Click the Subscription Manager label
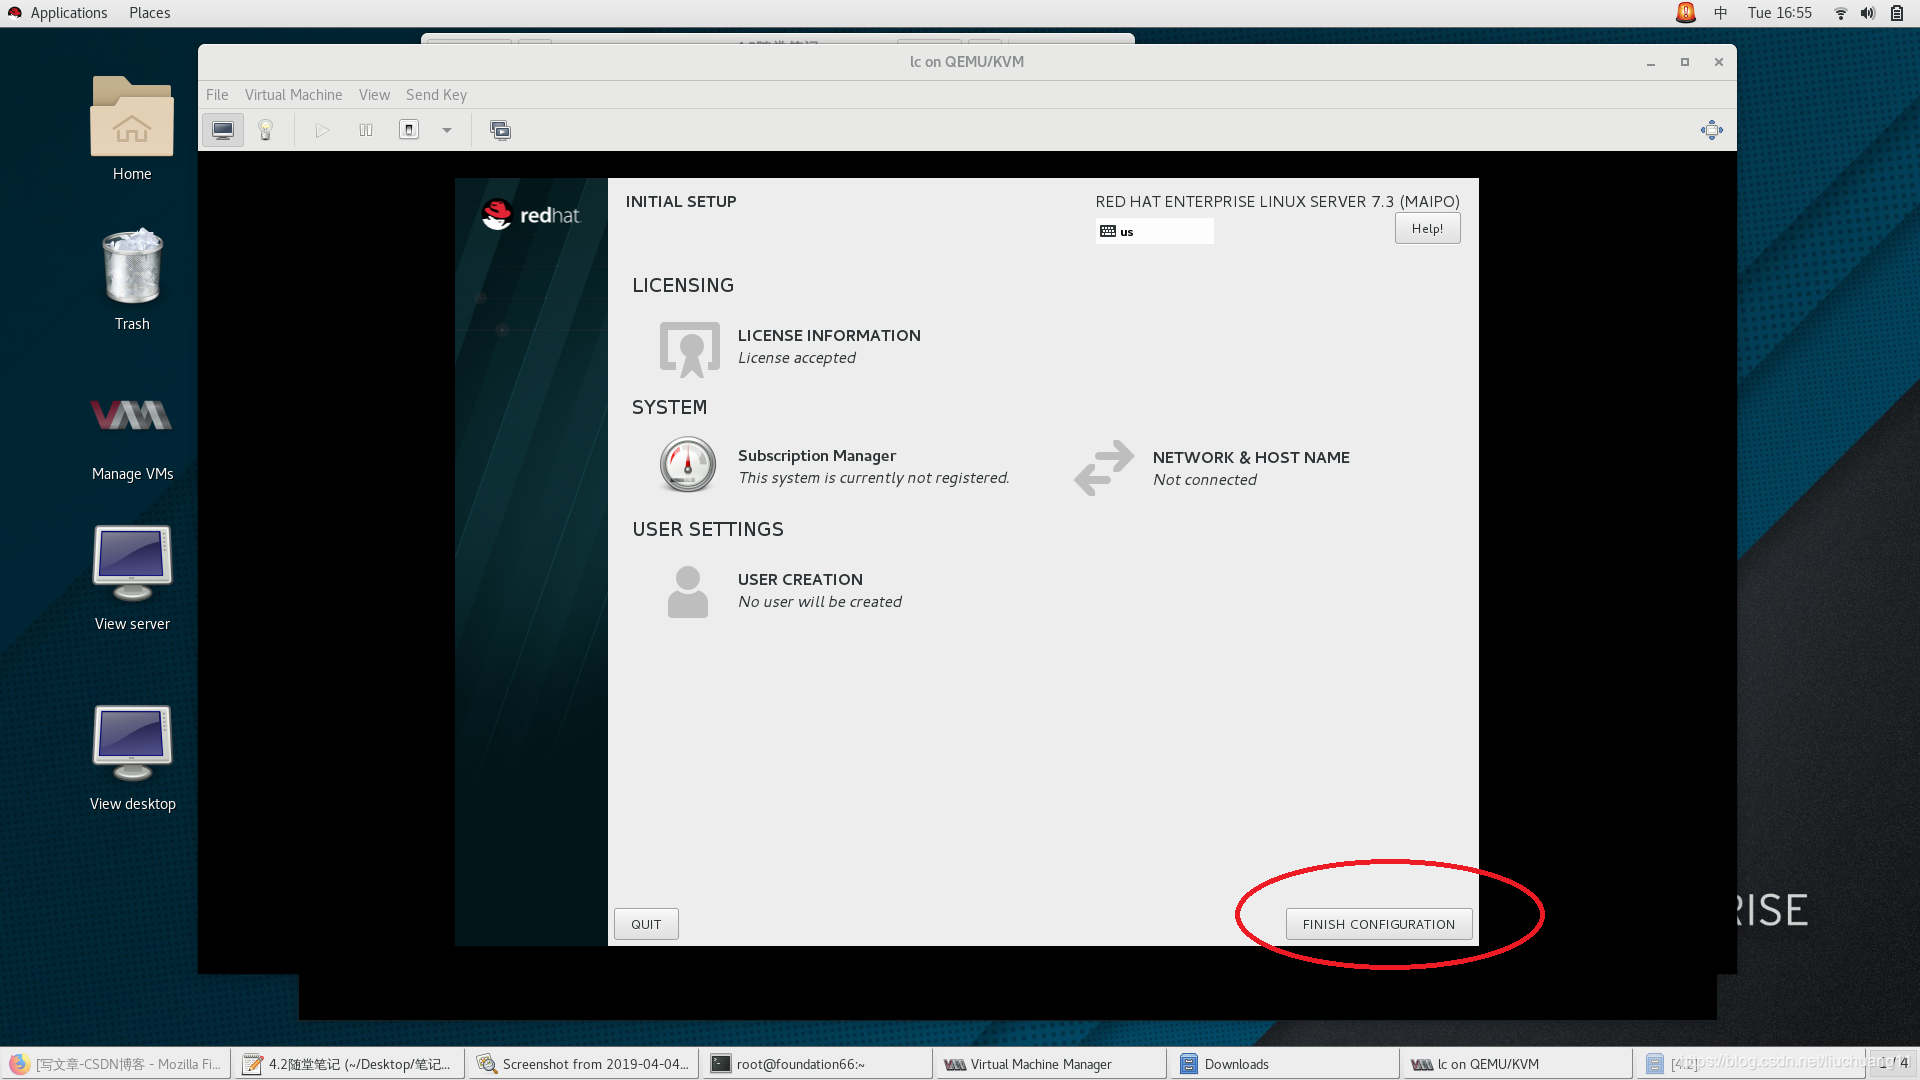1920x1080 pixels. point(817,456)
